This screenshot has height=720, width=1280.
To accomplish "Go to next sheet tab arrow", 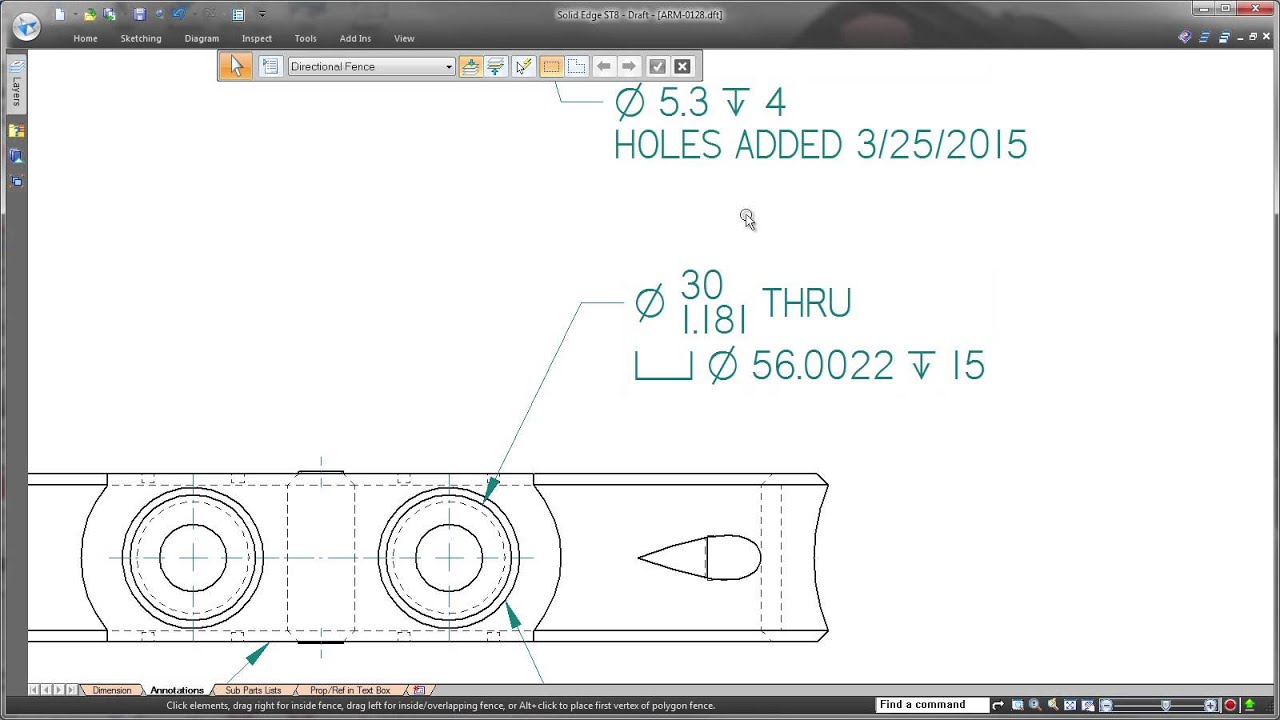I will pyautogui.click(x=58, y=690).
